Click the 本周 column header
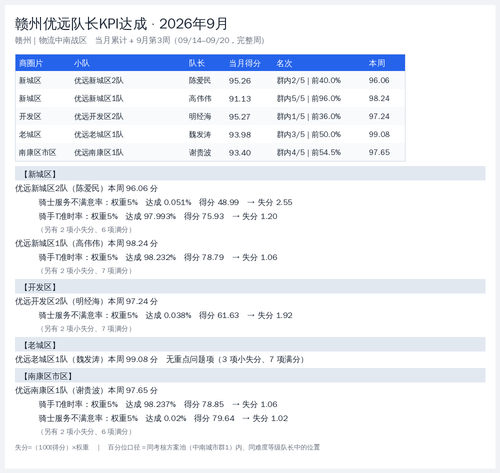 coord(377,63)
